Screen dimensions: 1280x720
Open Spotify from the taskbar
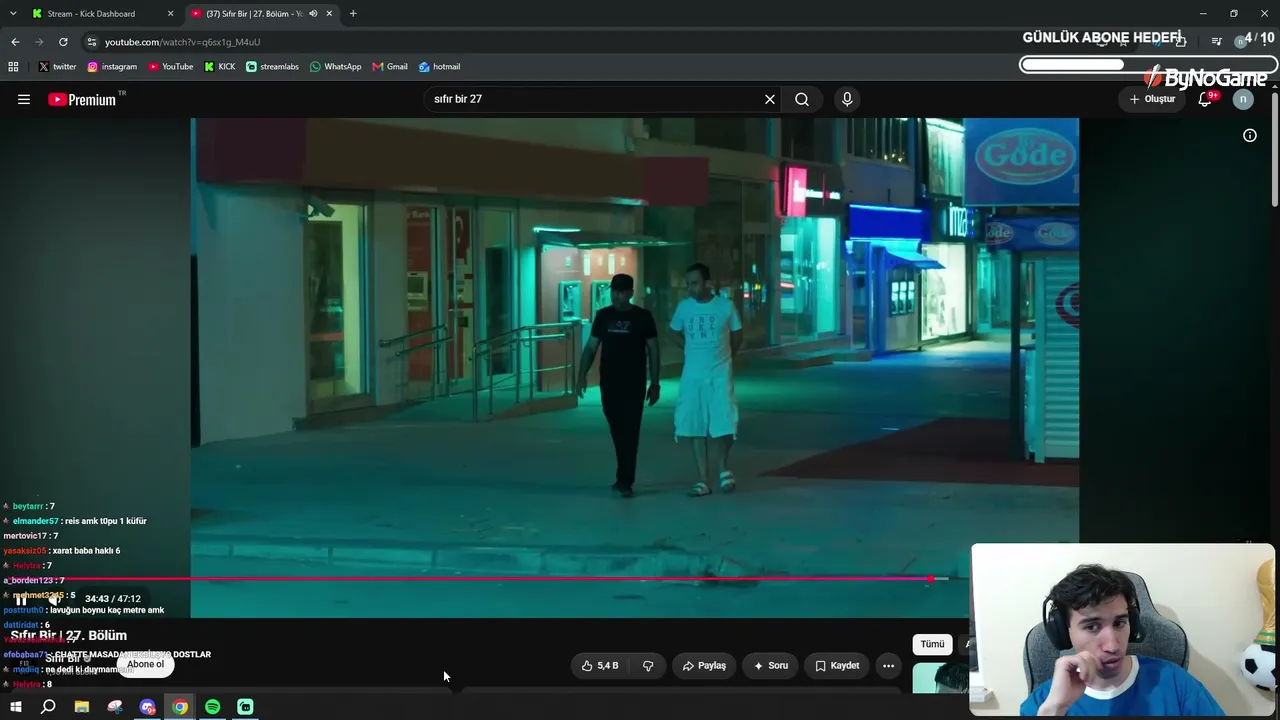pos(213,707)
